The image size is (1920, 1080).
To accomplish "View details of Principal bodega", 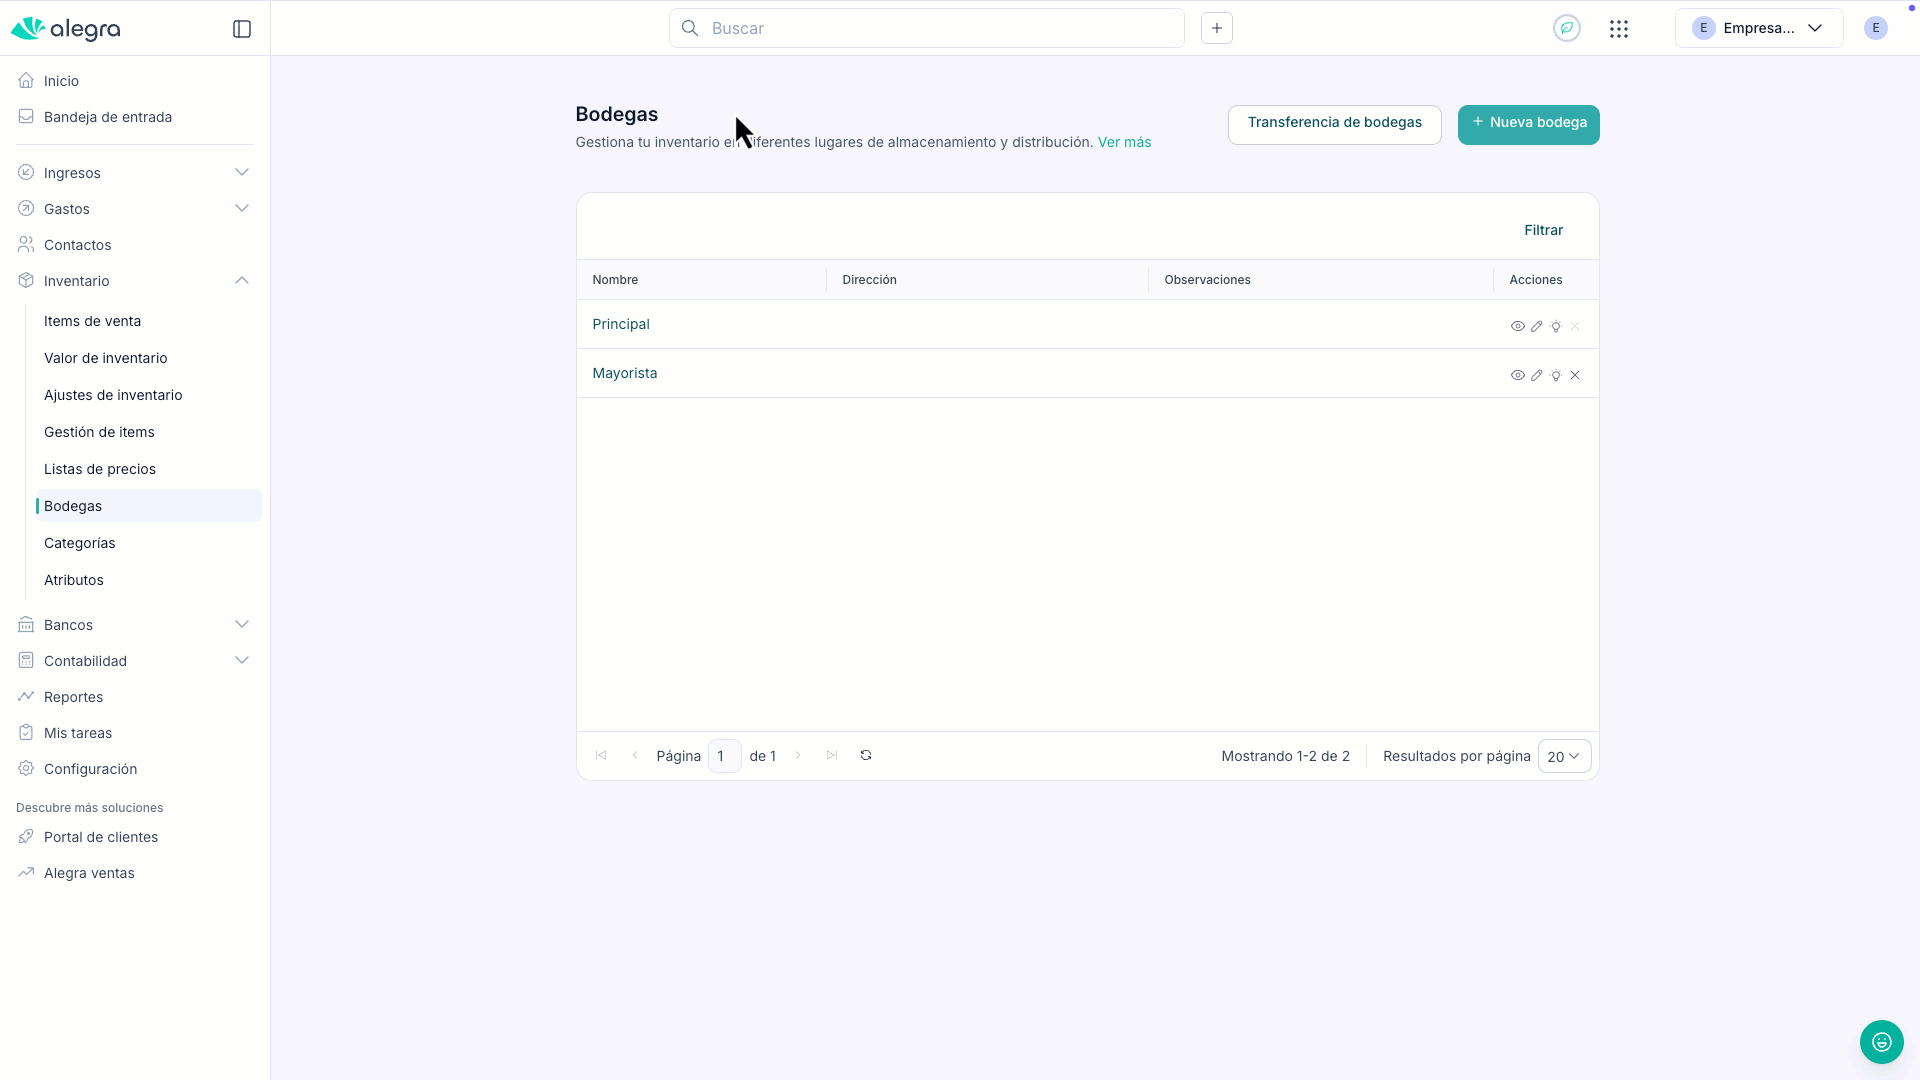I will (x=1518, y=326).
